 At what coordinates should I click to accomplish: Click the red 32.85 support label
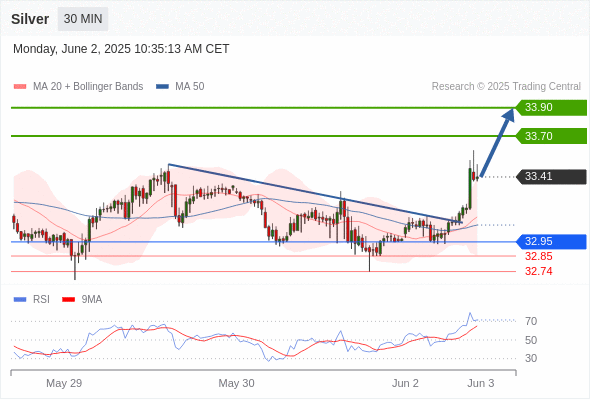pos(539,257)
